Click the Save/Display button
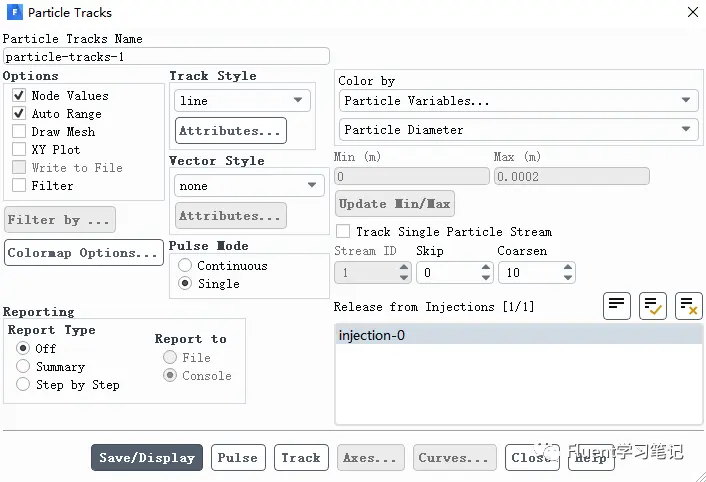Viewport: 706px width, 482px height. point(147,458)
